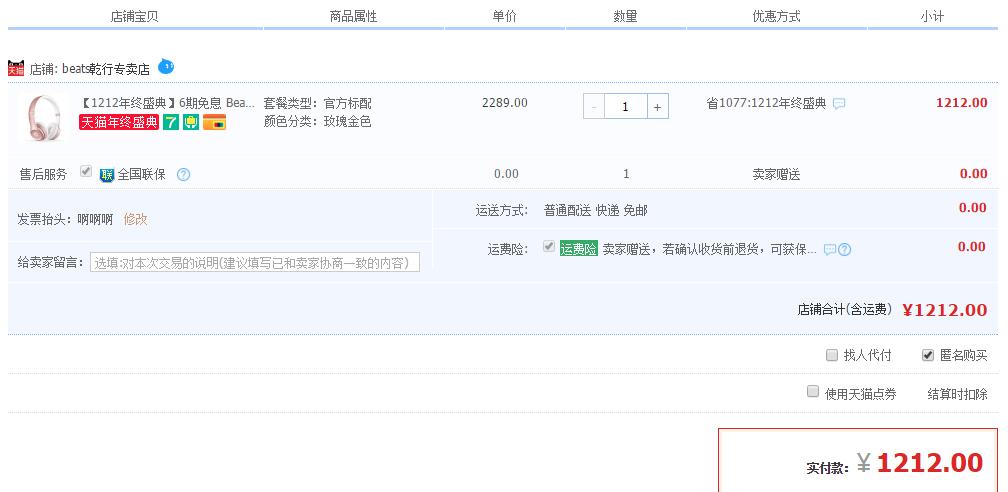The width and height of the screenshot is (1008, 492).
Task: Click the 店铺宝贝 column header
Action: (134, 17)
